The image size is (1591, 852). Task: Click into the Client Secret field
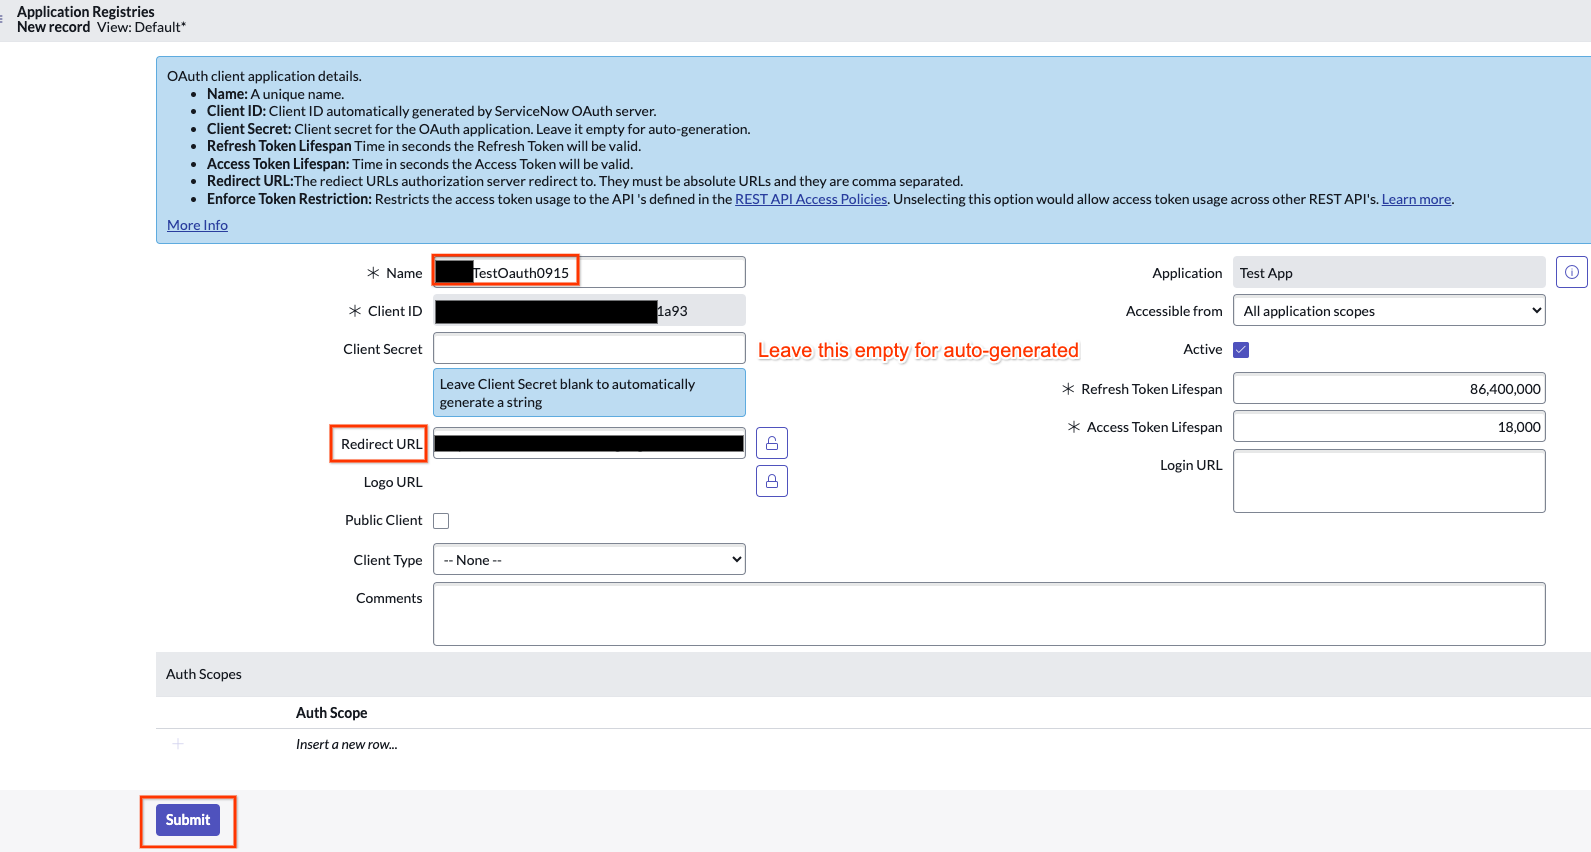(589, 348)
